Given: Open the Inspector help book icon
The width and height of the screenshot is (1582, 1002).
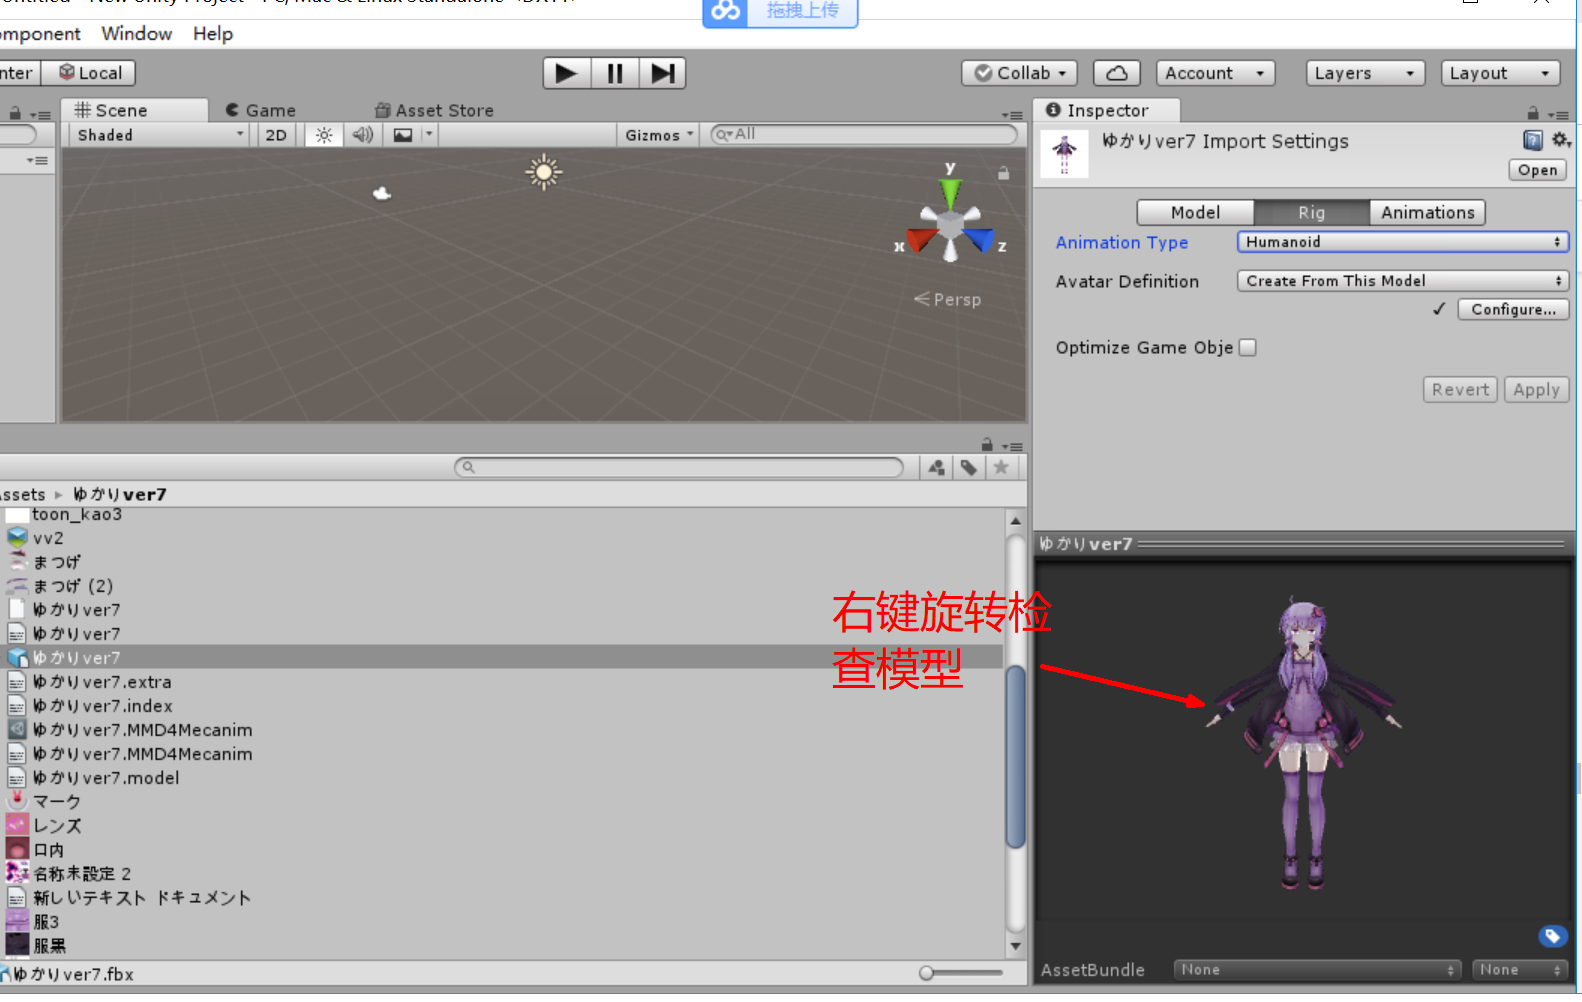Looking at the screenshot, I should (x=1533, y=141).
